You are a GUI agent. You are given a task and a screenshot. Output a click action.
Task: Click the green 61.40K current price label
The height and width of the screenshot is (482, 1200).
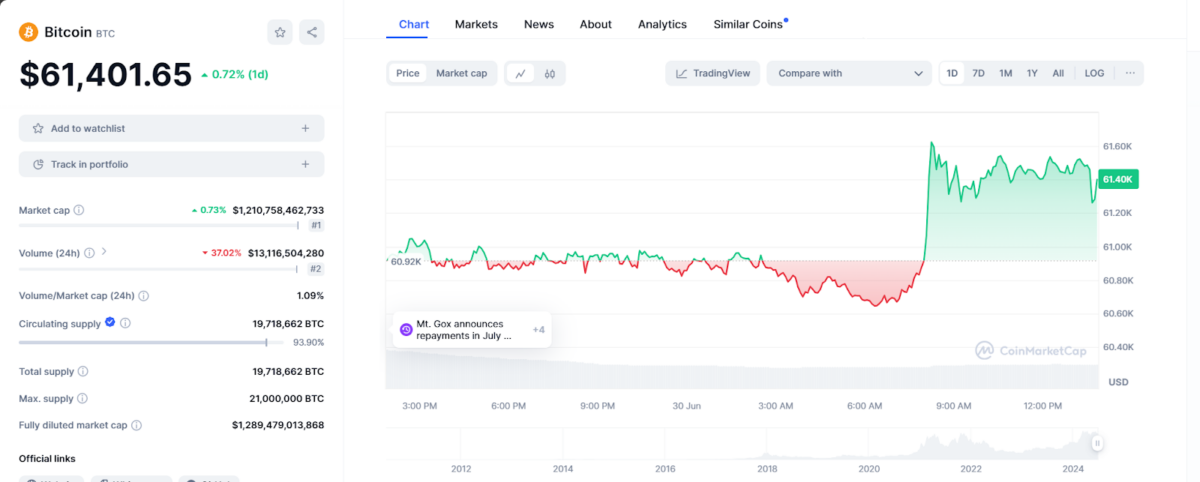coord(1118,179)
